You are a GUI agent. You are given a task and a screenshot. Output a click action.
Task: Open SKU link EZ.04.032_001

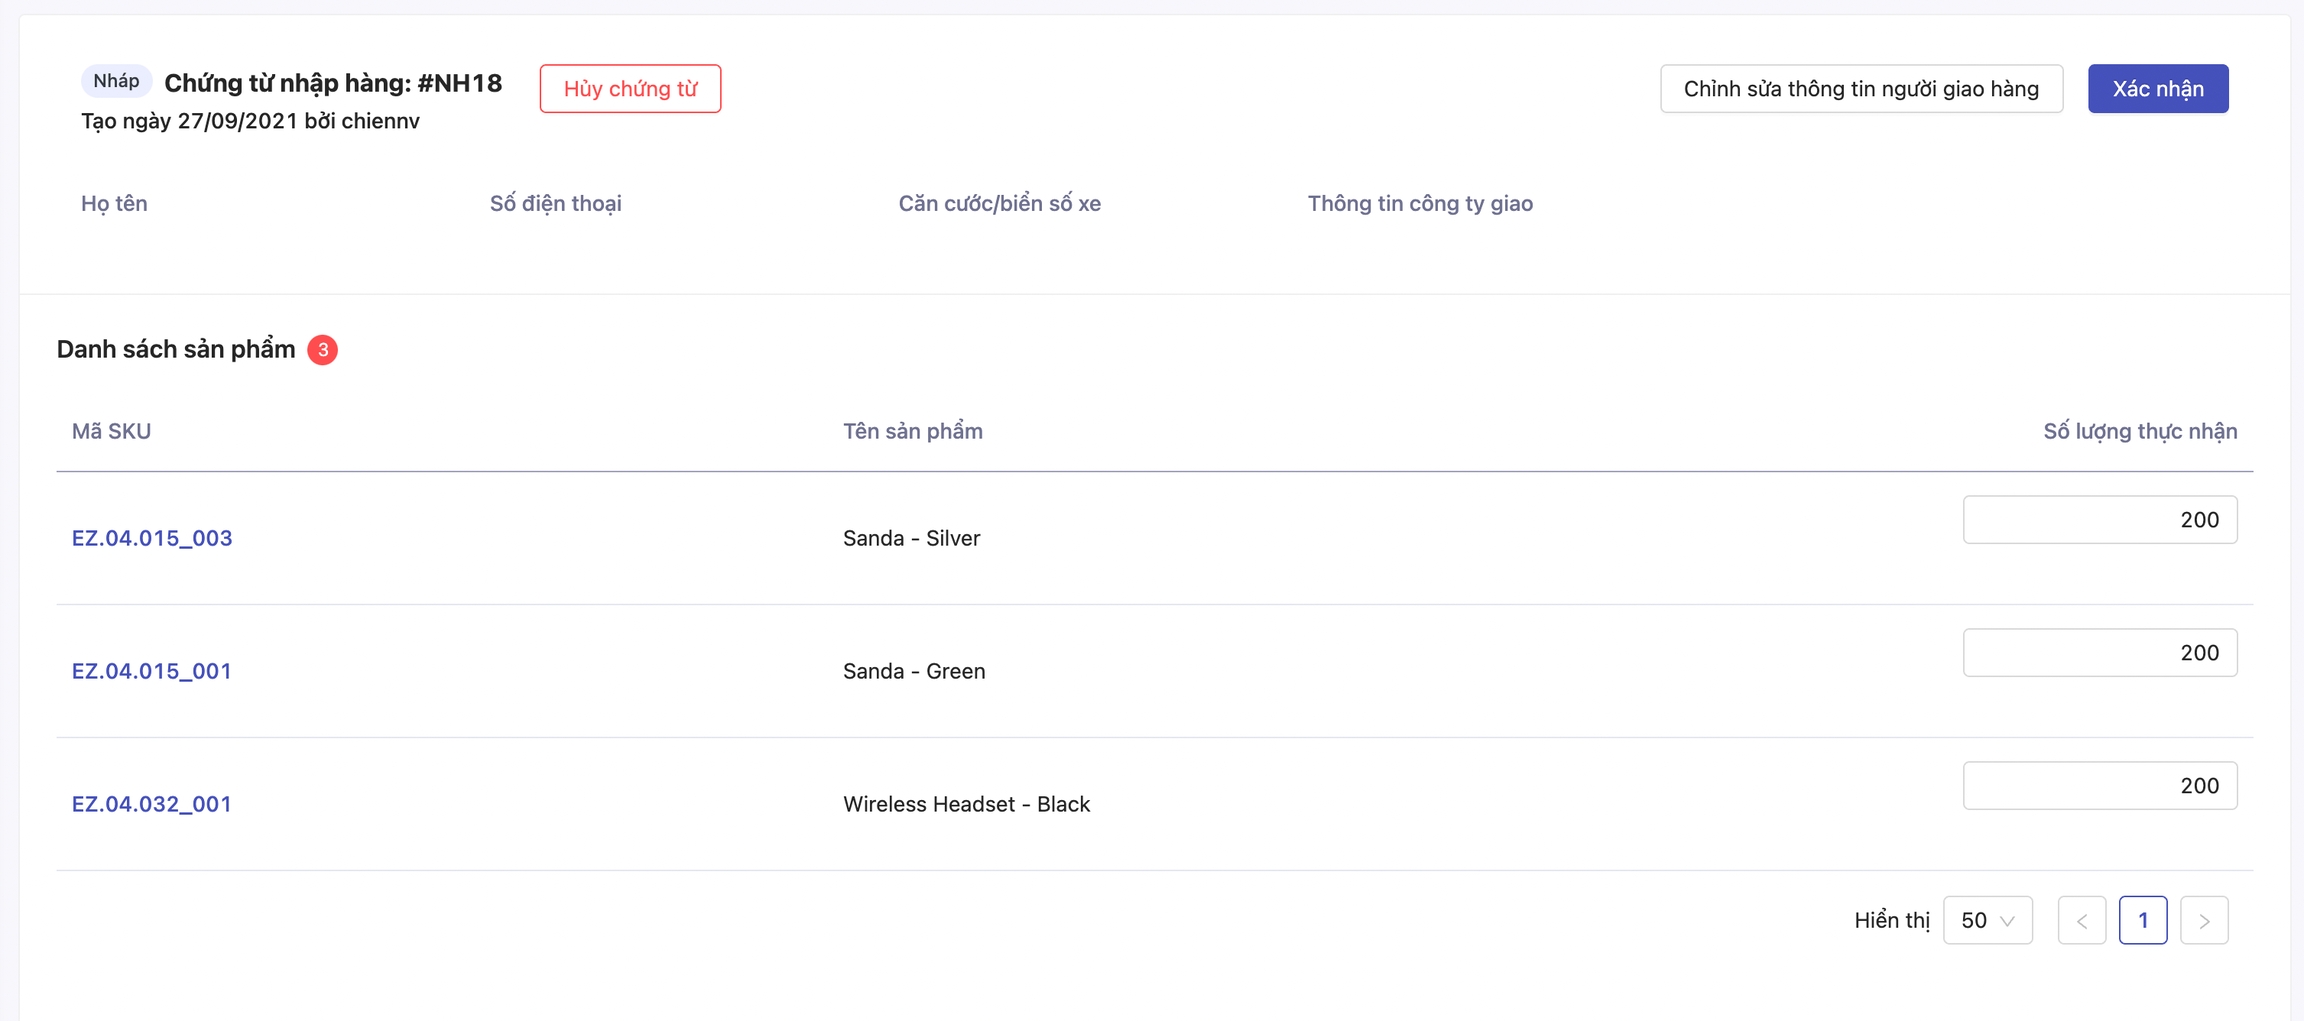(152, 804)
